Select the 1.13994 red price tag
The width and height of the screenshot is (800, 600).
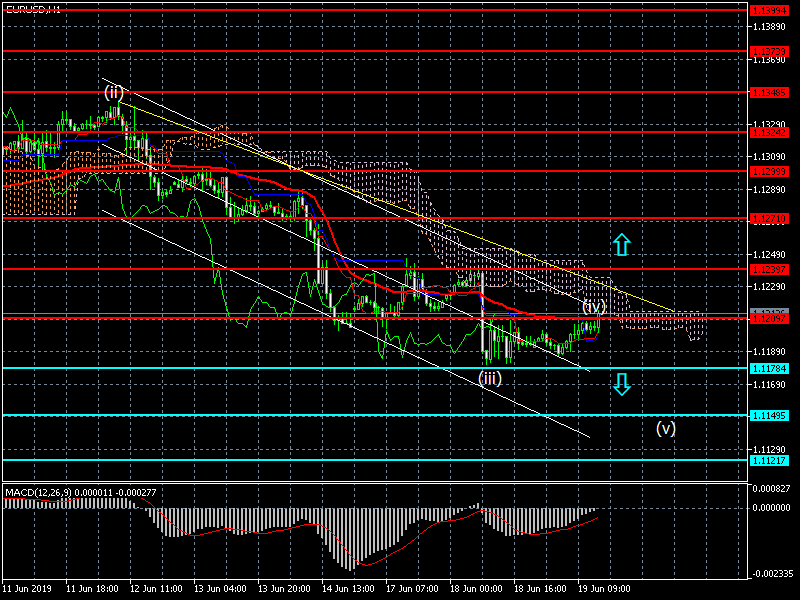769,10
